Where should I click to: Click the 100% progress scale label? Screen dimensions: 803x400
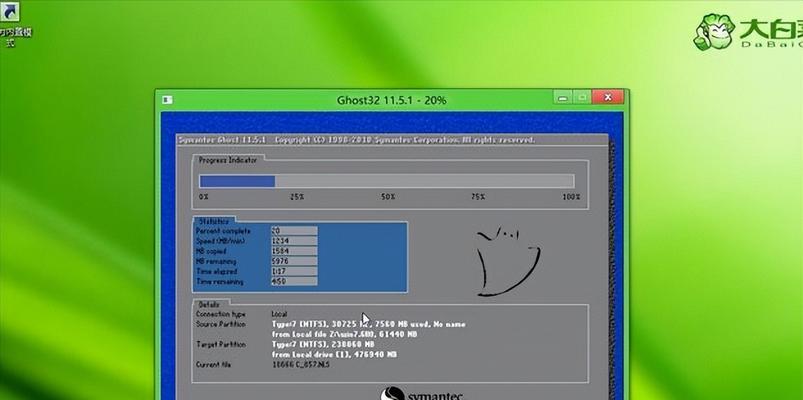coord(571,197)
